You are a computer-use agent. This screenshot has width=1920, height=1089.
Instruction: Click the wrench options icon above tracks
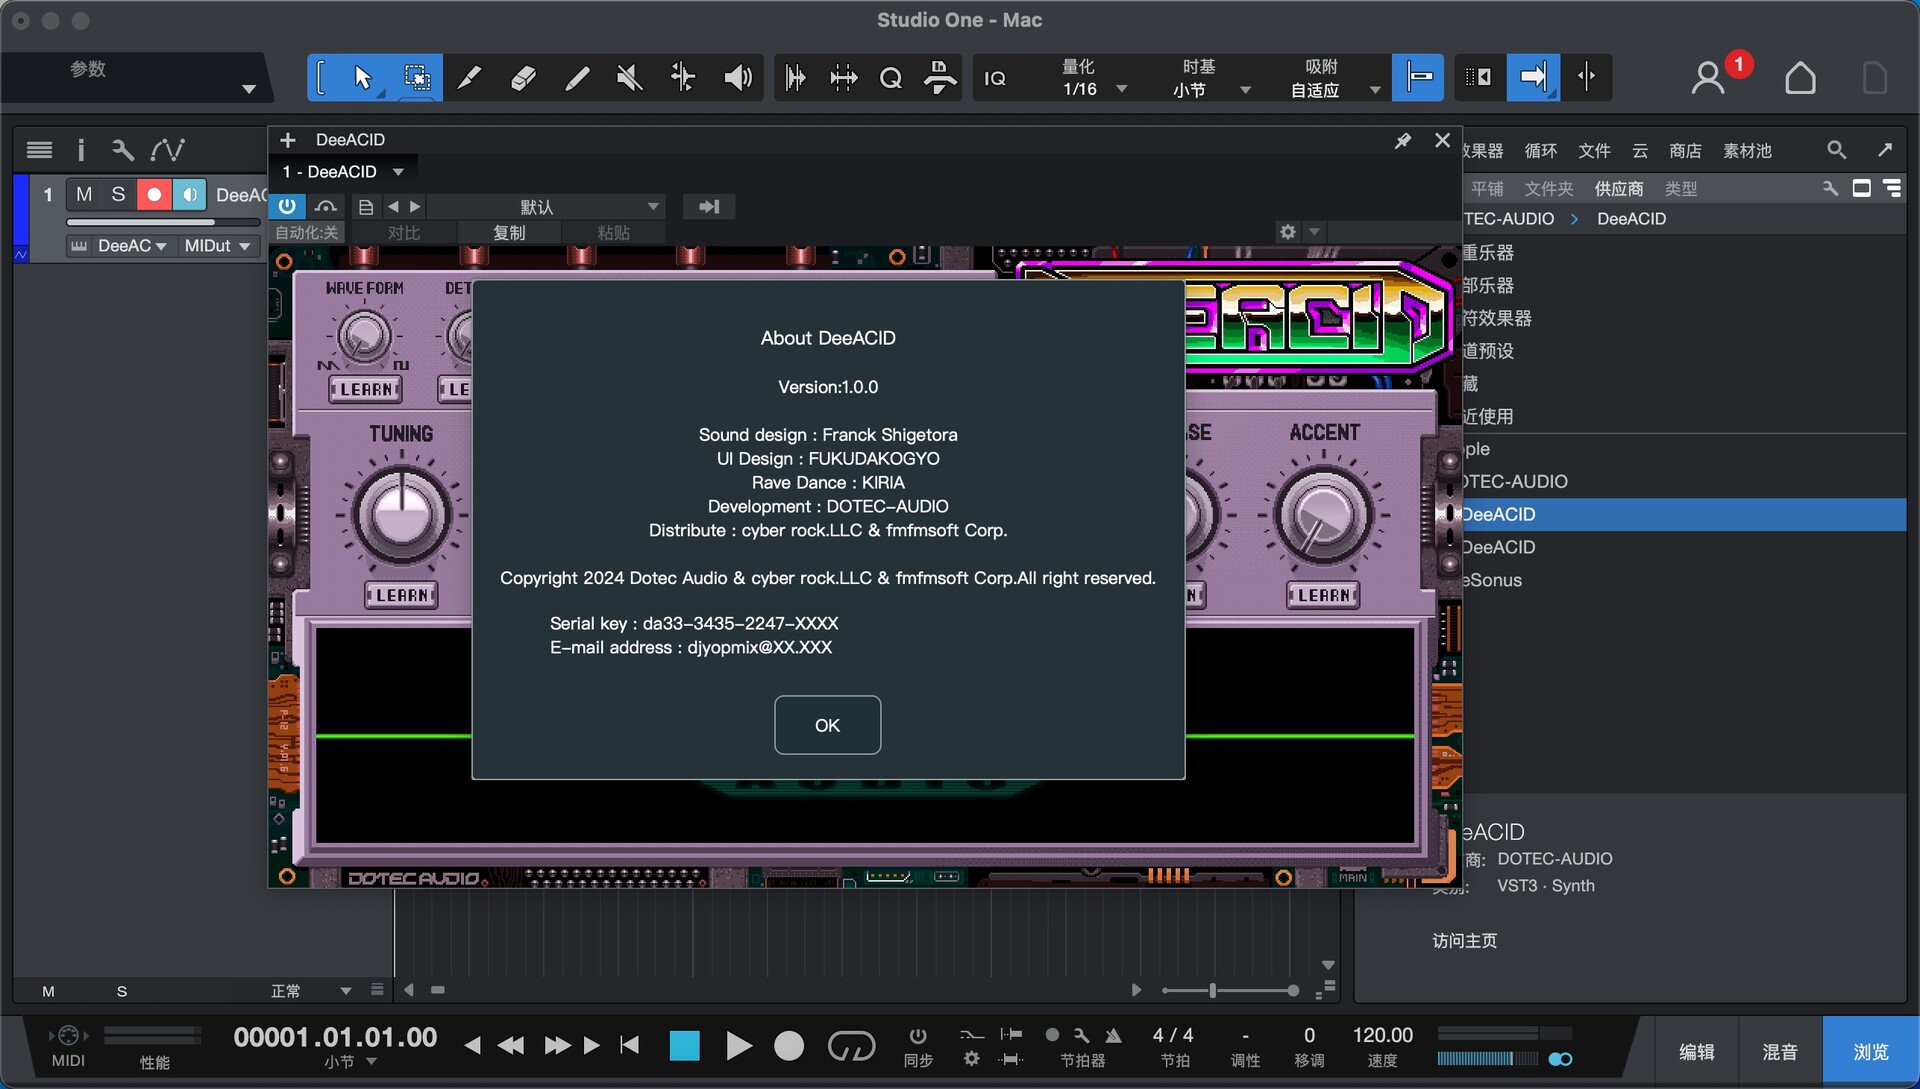pos(123,150)
